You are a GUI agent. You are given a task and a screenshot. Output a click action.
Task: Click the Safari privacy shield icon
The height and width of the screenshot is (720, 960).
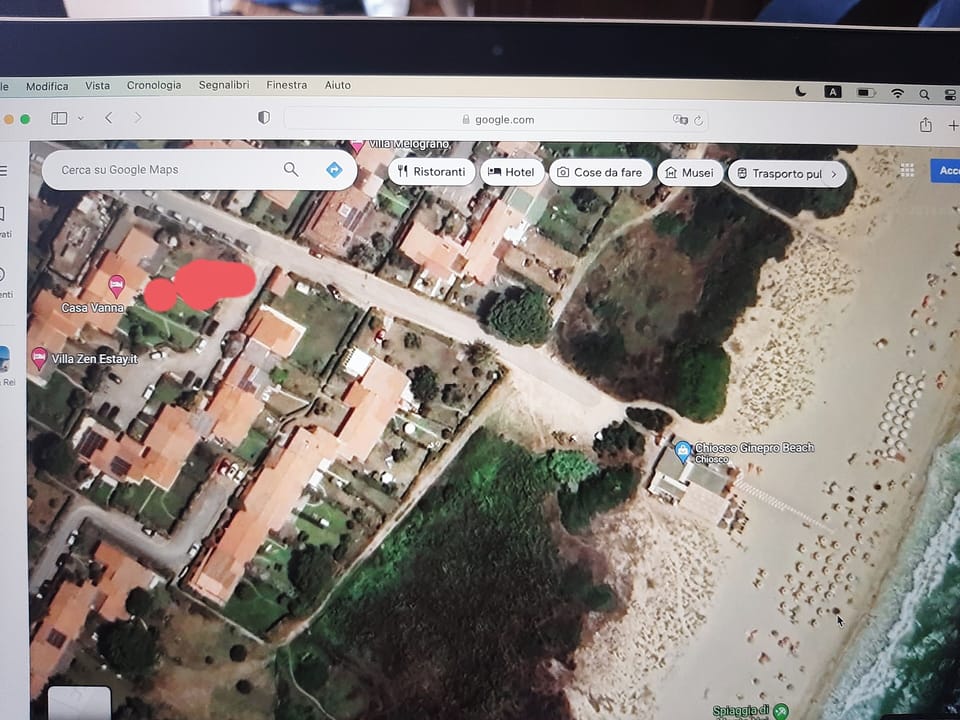click(x=264, y=118)
